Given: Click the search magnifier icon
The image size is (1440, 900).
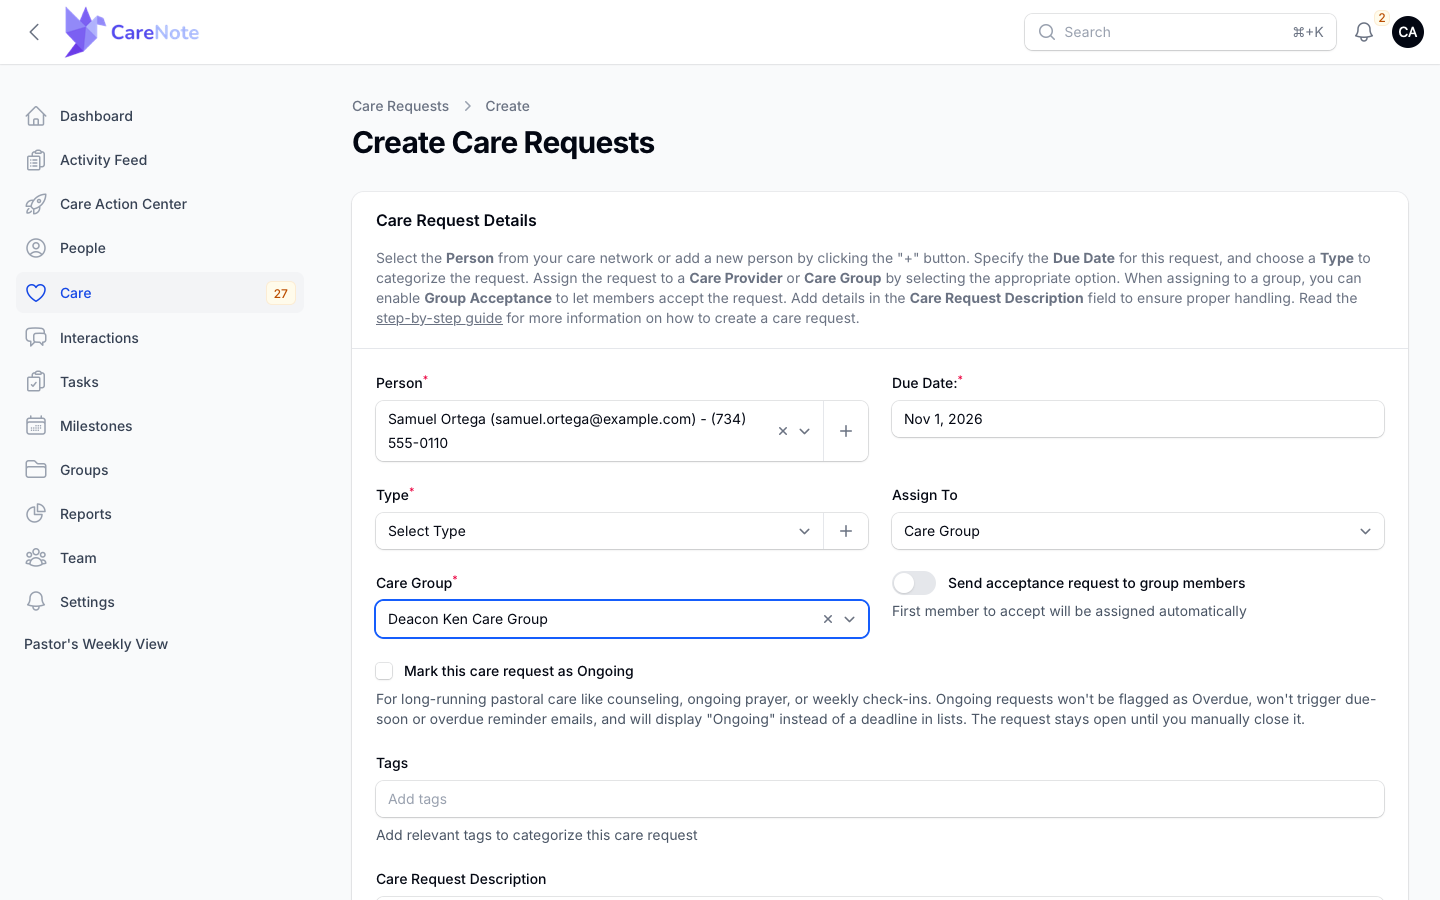Looking at the screenshot, I should pos(1047,32).
